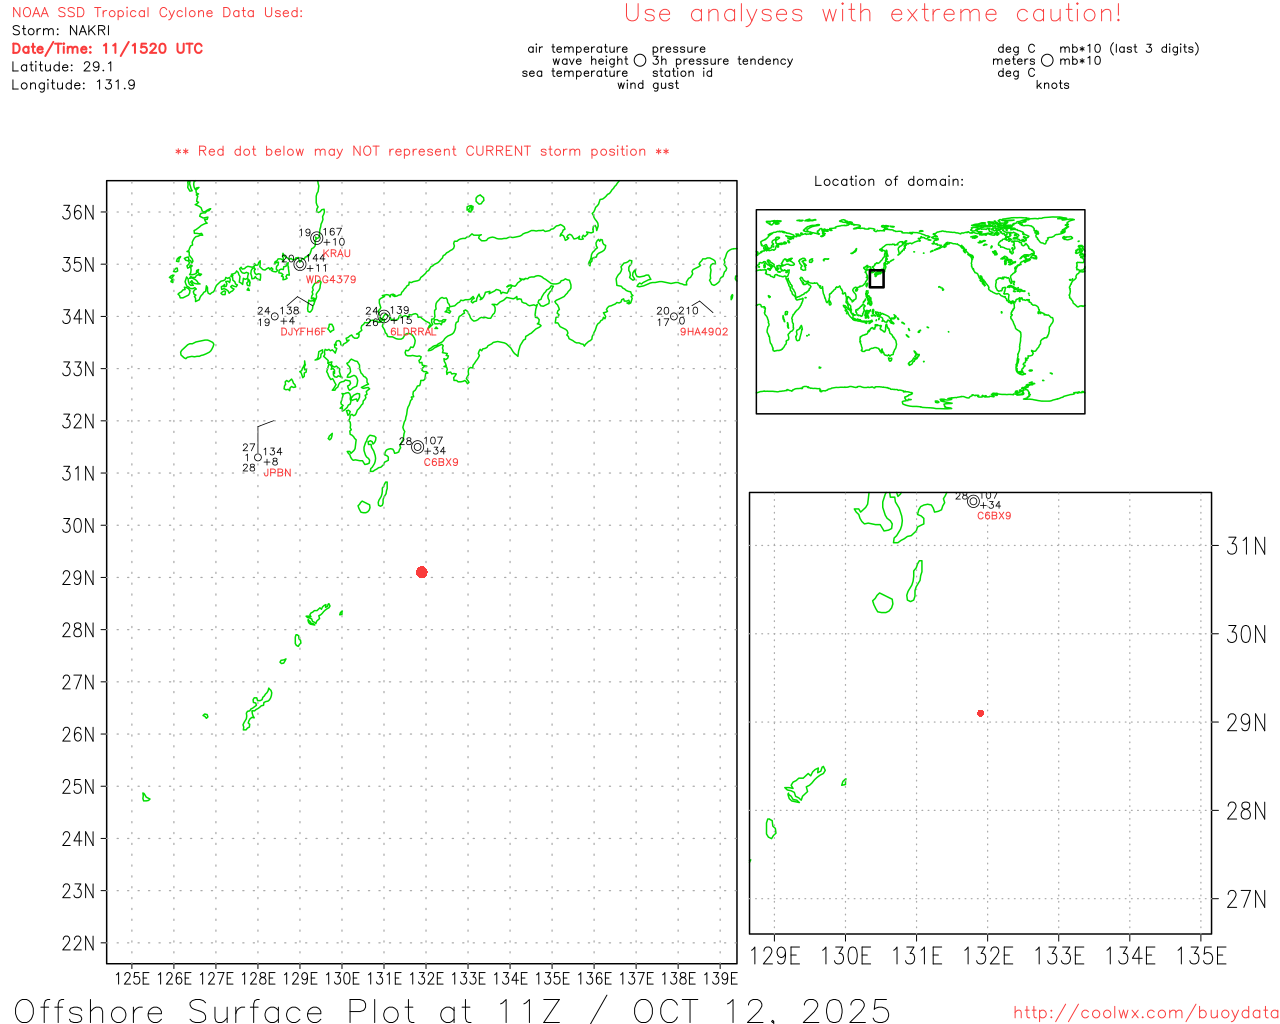This screenshot has height=1024, width=1280.
Task: Click 'station id' legend label
Action: click(682, 73)
